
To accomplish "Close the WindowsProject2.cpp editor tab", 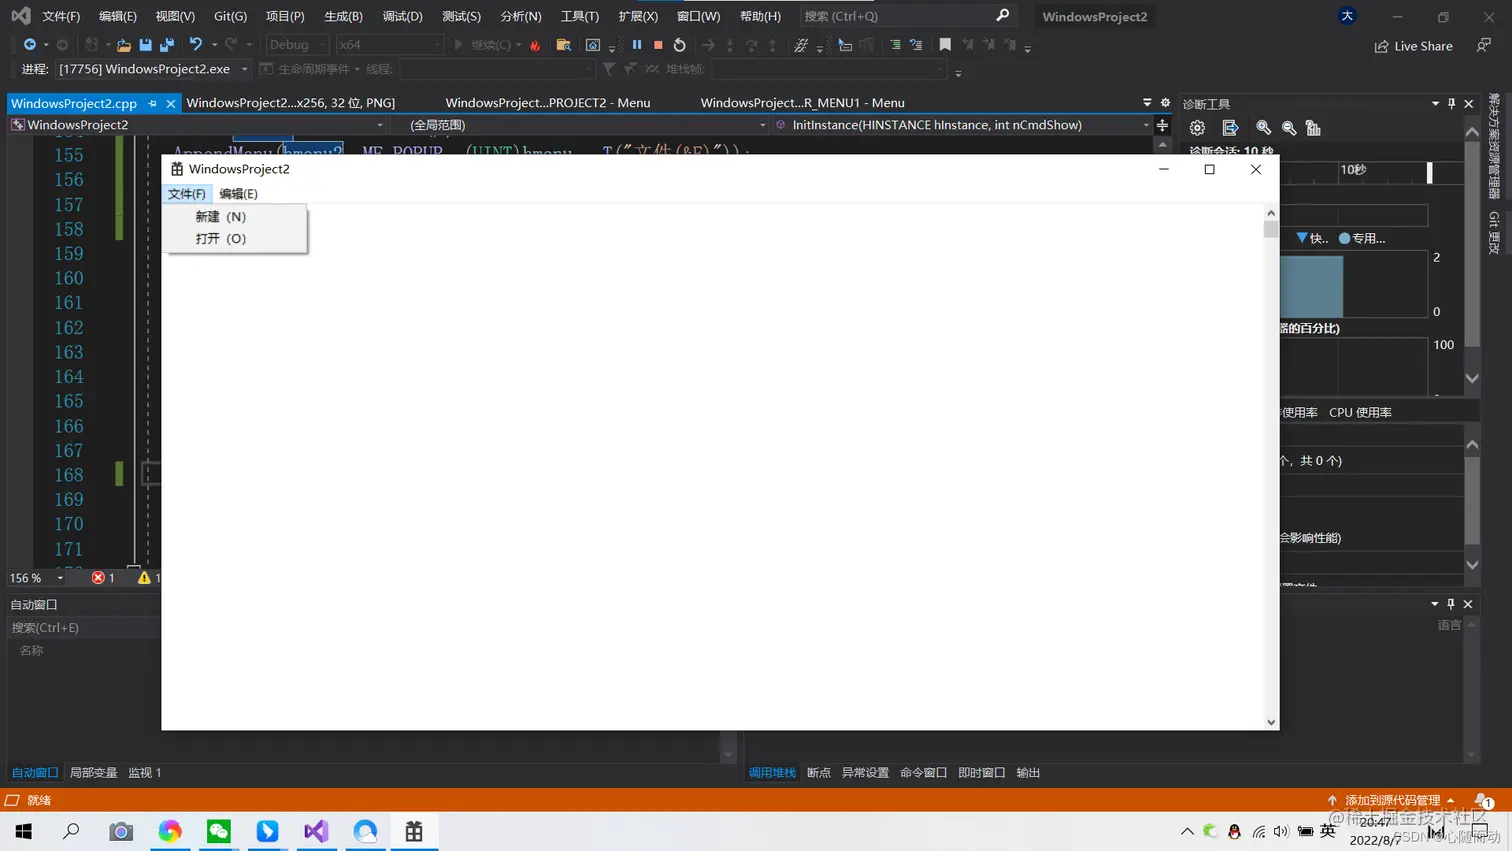I will pos(171,103).
